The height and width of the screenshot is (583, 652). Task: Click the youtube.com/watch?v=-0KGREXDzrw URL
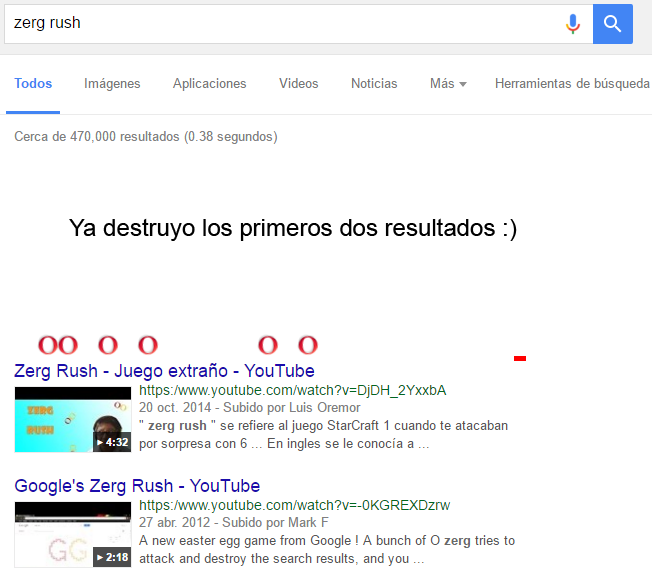(294, 505)
